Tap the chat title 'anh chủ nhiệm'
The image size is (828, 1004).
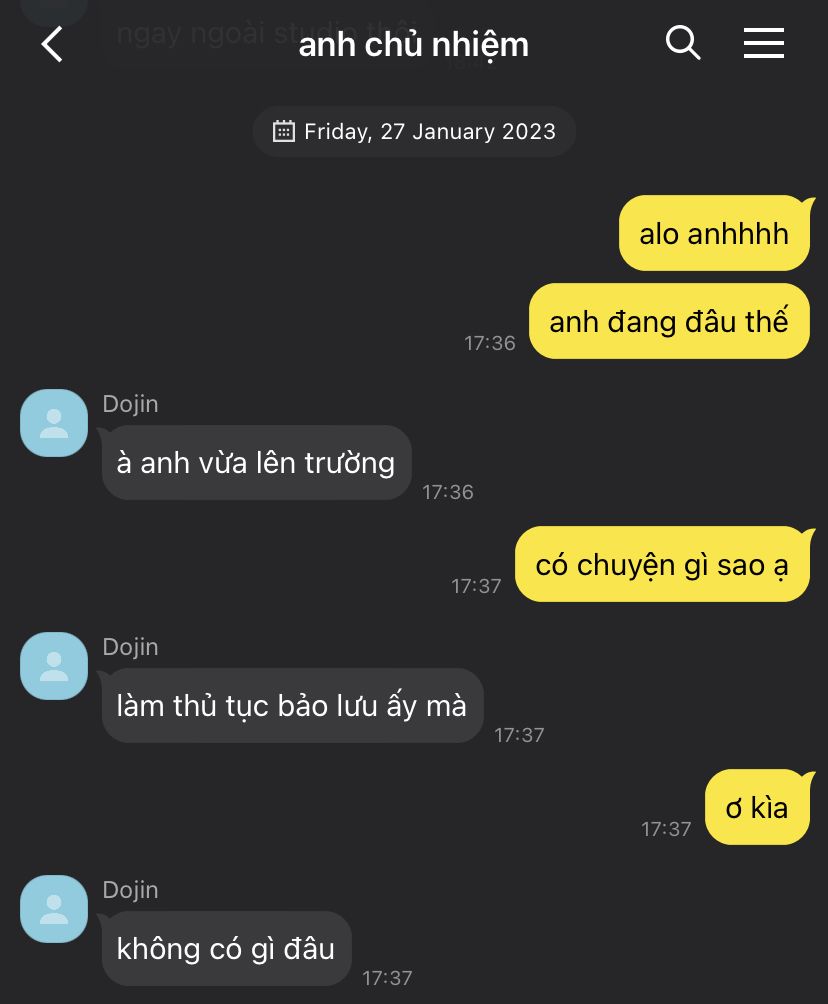pyautogui.click(x=414, y=45)
